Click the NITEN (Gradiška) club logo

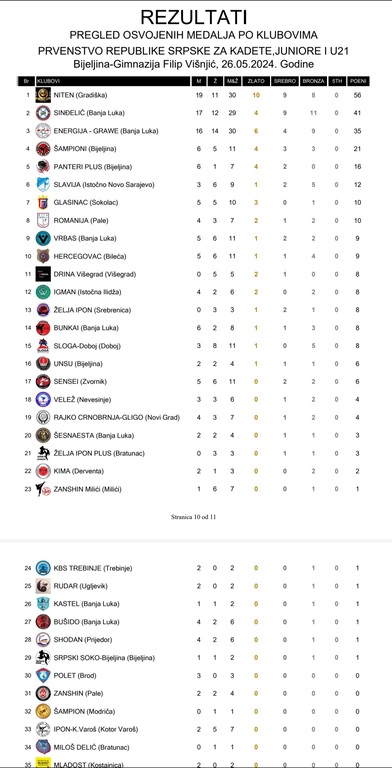point(43,95)
